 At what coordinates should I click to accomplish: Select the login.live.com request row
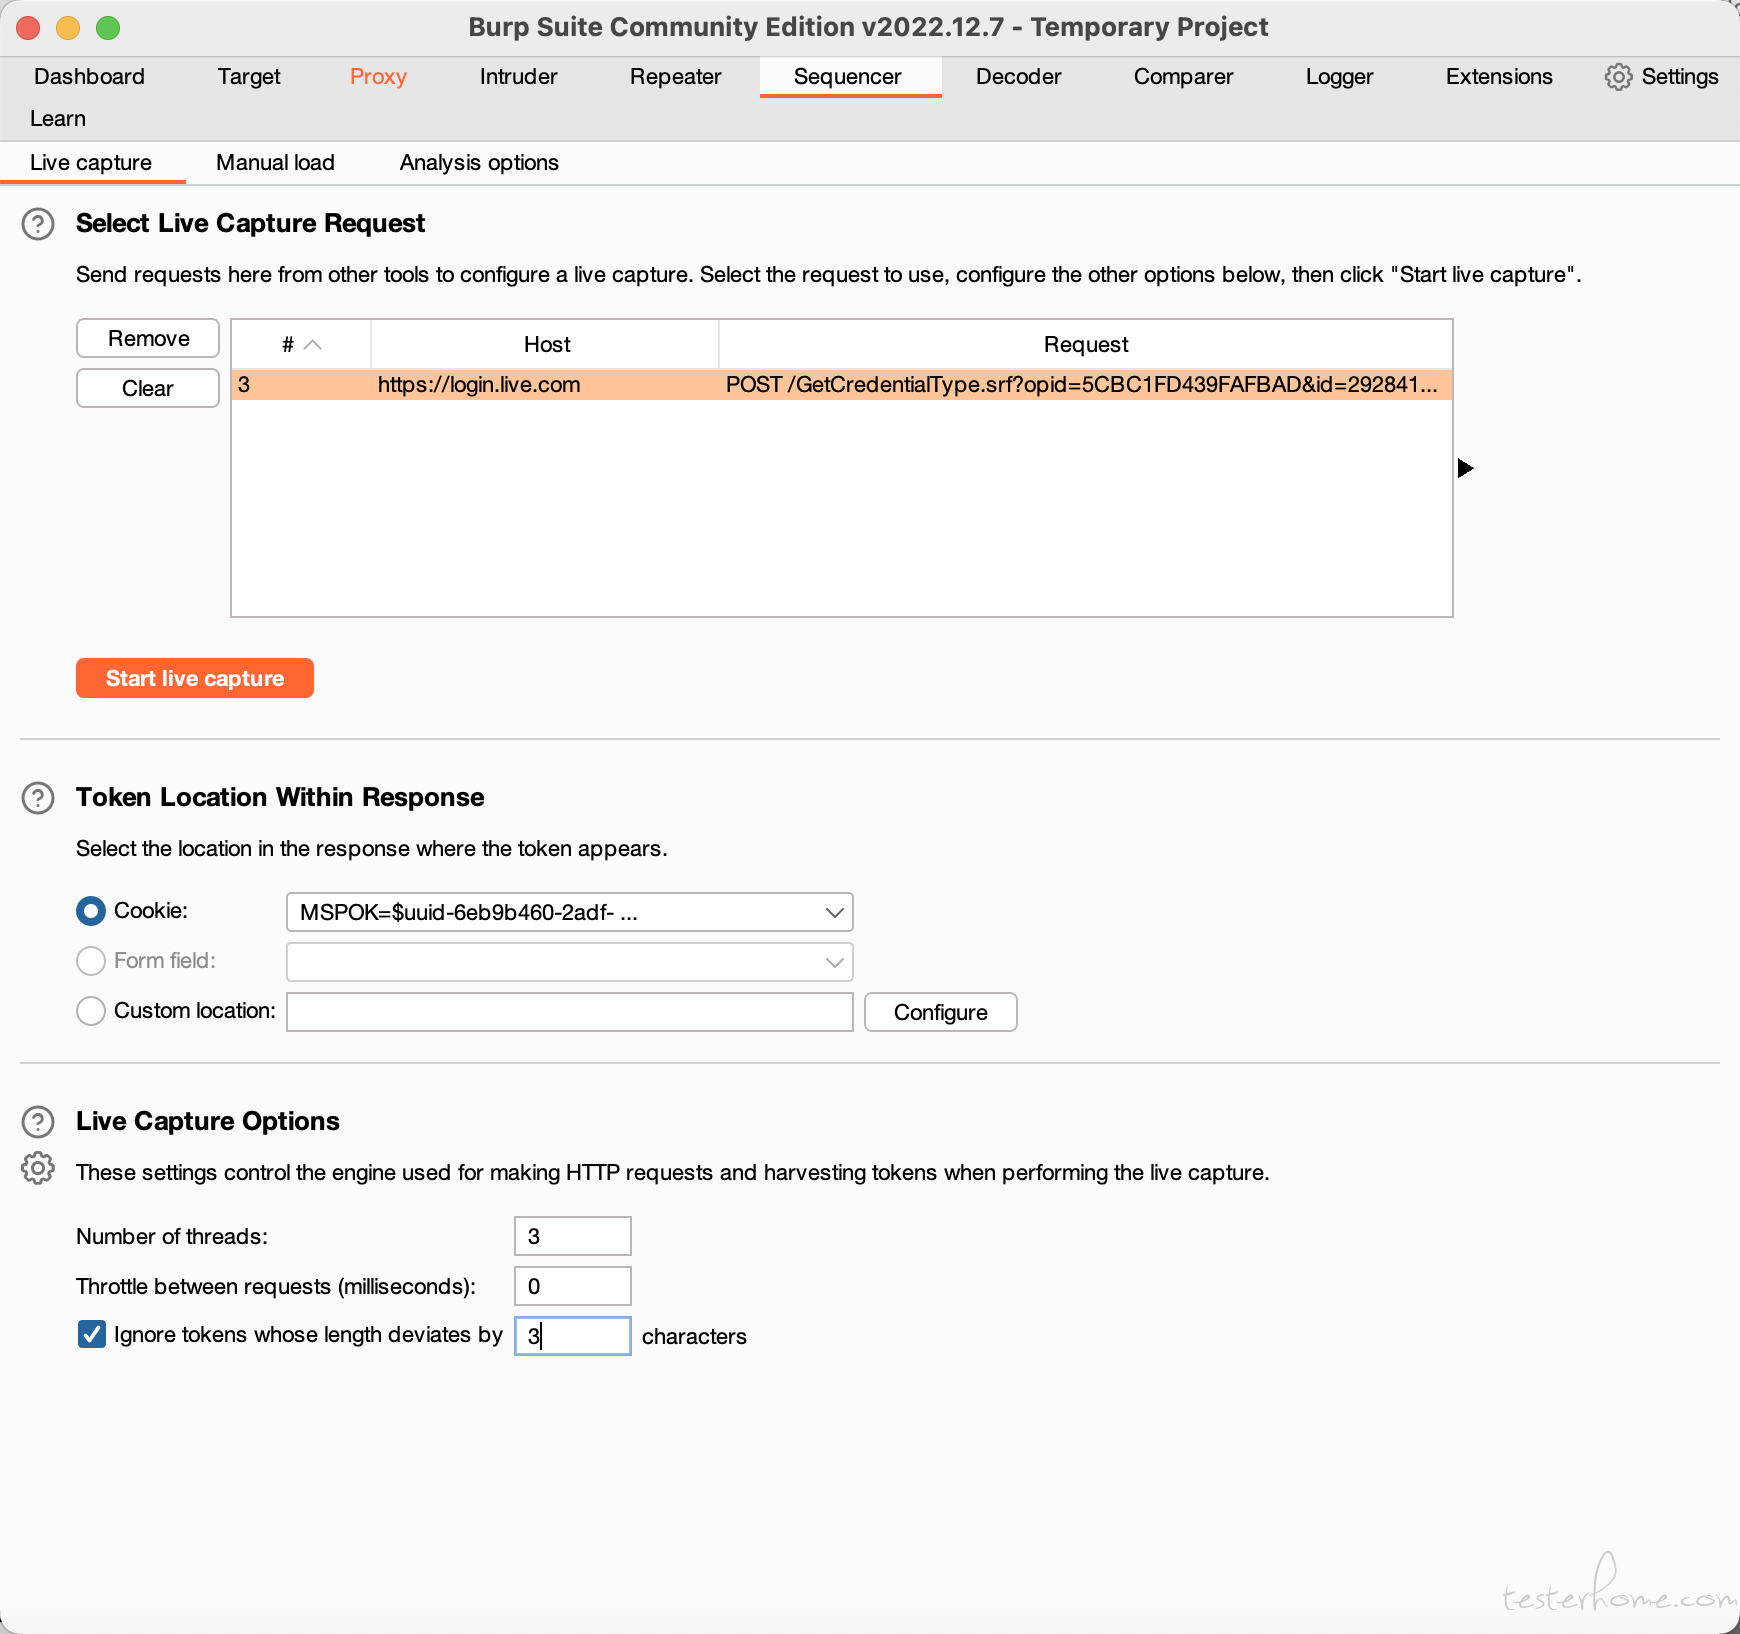pyautogui.click(x=842, y=385)
